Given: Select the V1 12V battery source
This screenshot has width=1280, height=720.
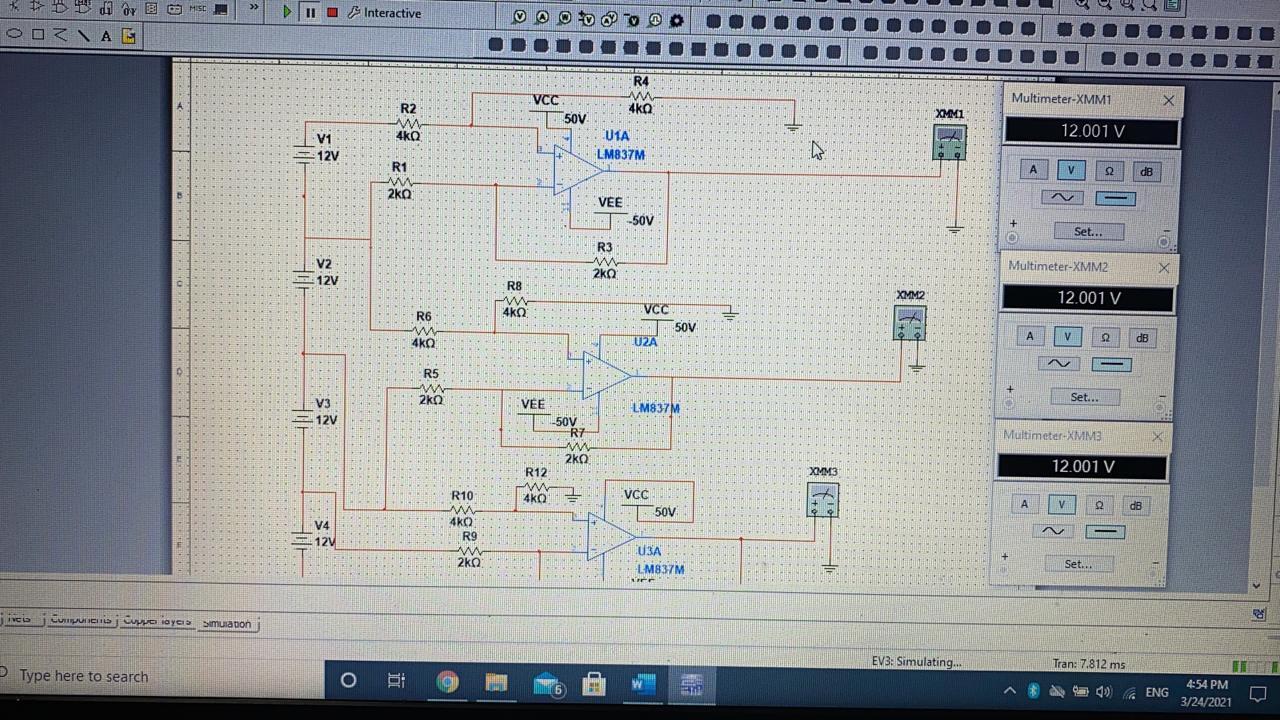Looking at the screenshot, I should [x=305, y=155].
